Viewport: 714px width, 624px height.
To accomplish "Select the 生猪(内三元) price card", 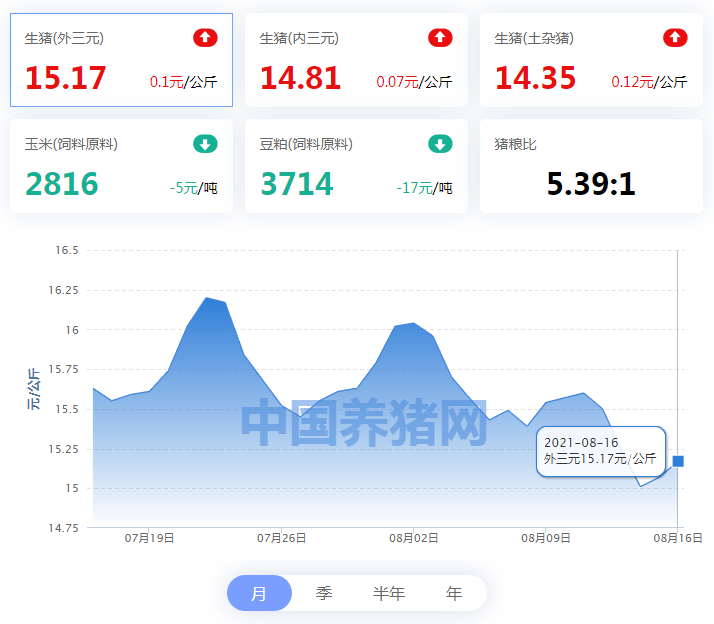I will [356, 60].
